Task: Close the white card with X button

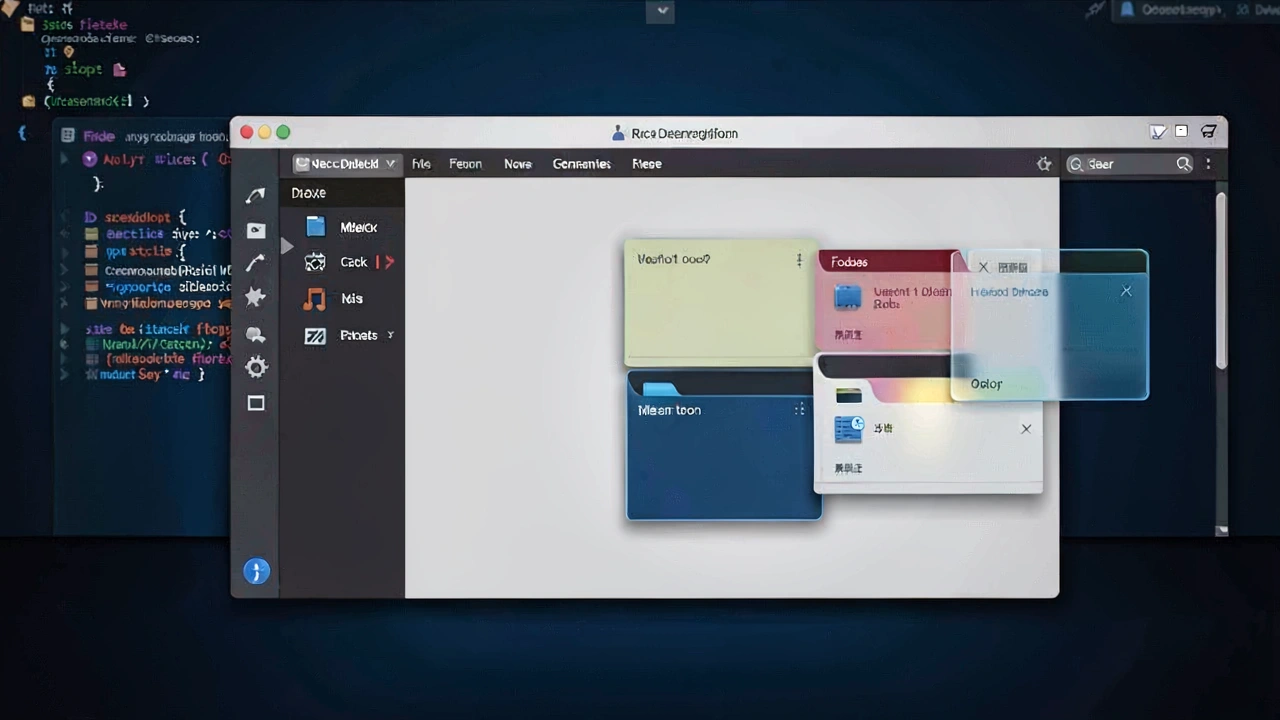Action: coord(1026,428)
